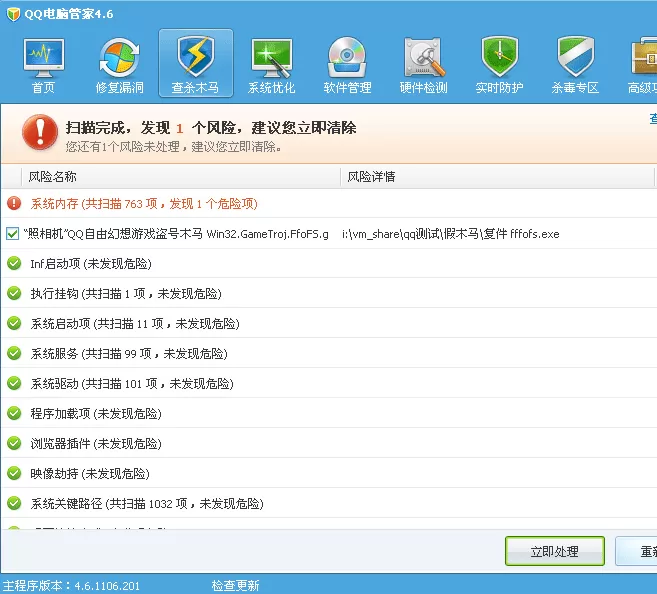The image size is (657, 594).
Task: Select the 系统服务 (共扫描 99 项) row
Action: point(328,354)
